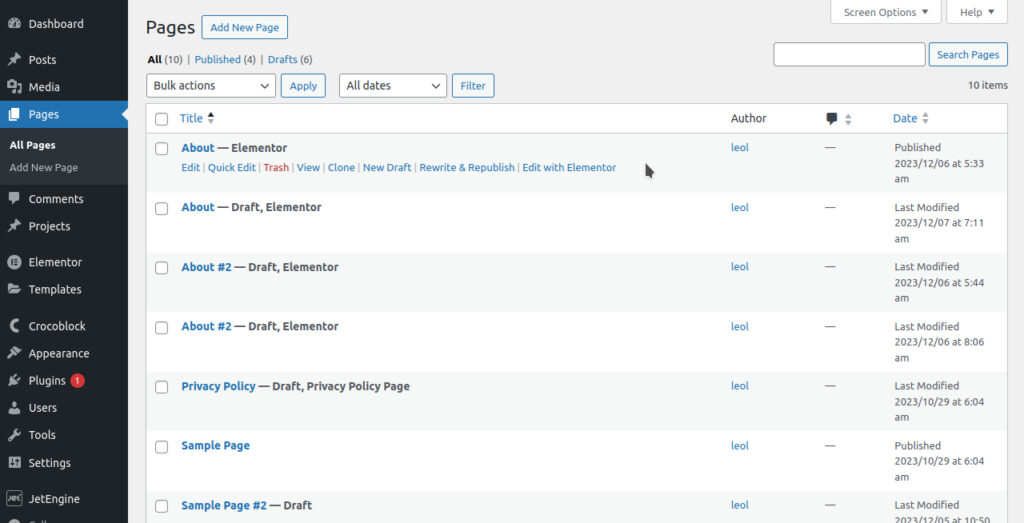Select the Sample Page row checkbox

[161, 447]
